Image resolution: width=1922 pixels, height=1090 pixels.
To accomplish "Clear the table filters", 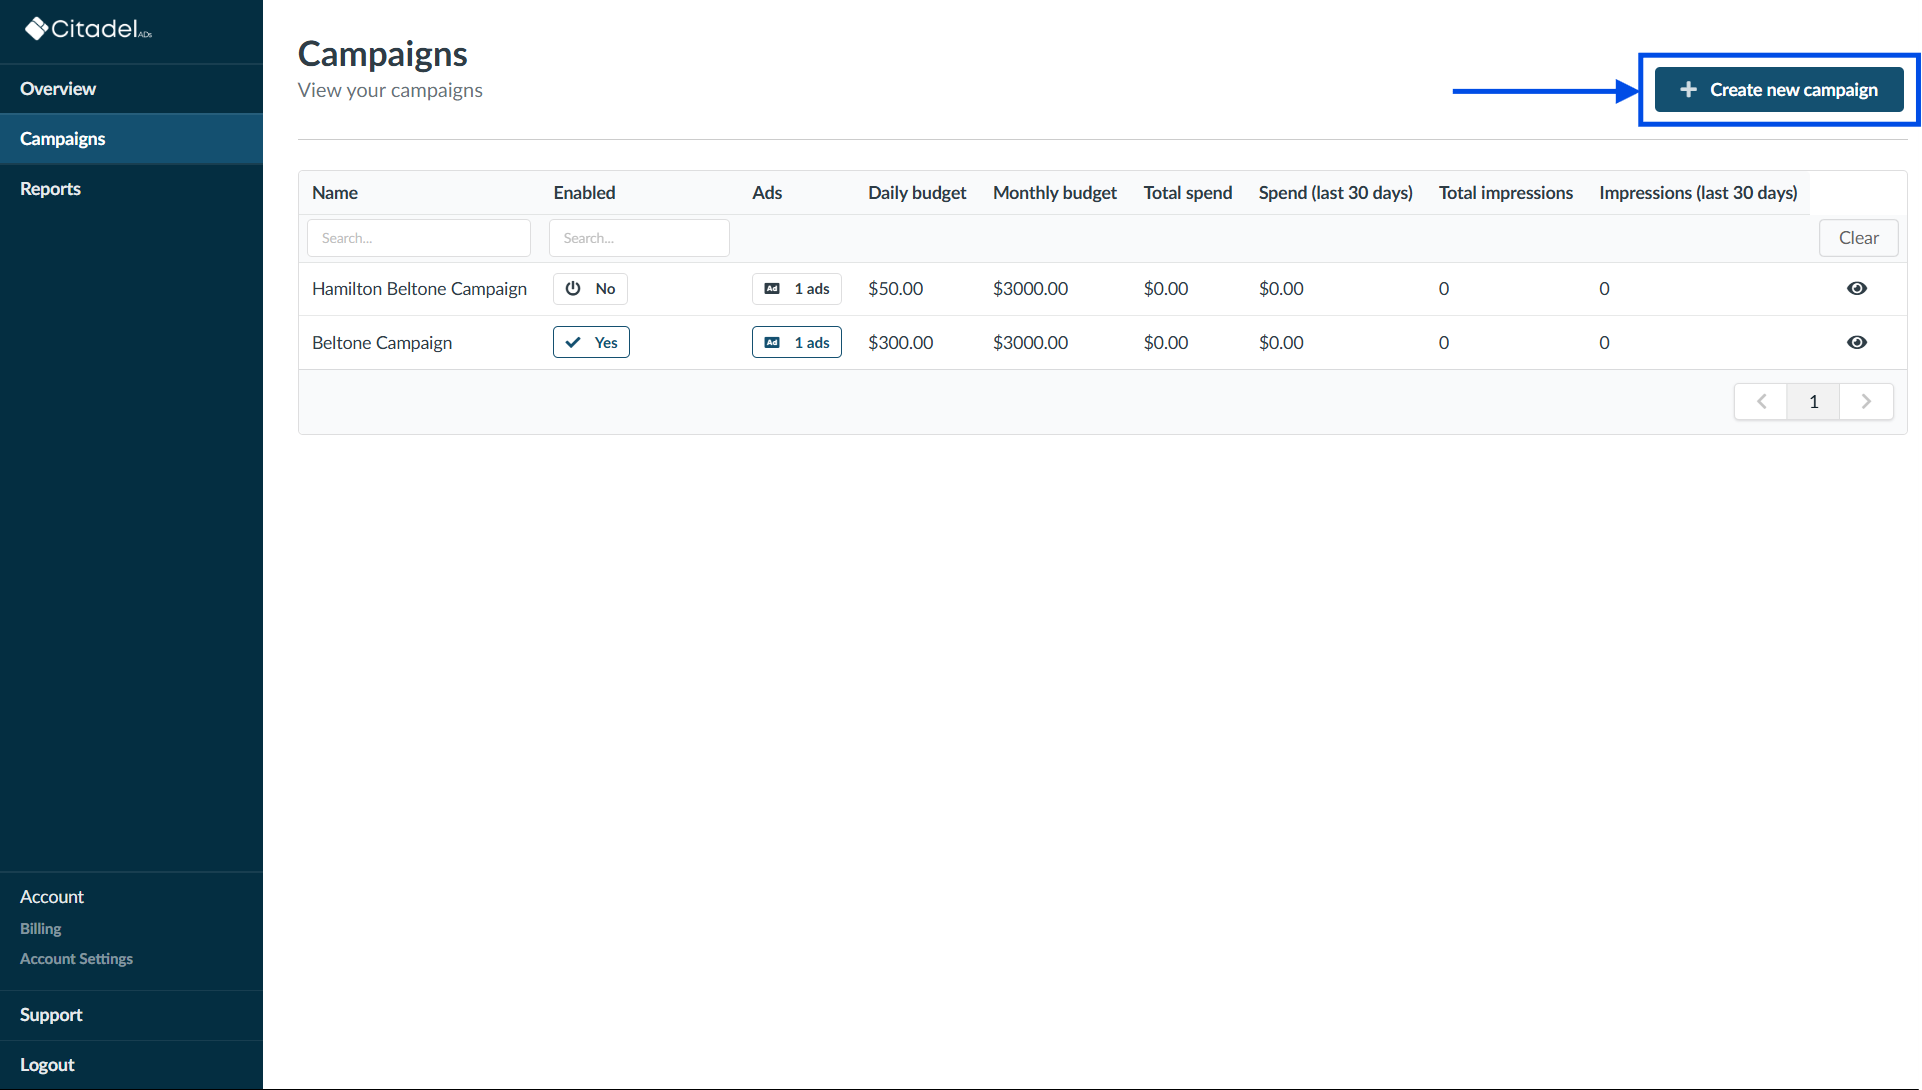I will [1858, 238].
